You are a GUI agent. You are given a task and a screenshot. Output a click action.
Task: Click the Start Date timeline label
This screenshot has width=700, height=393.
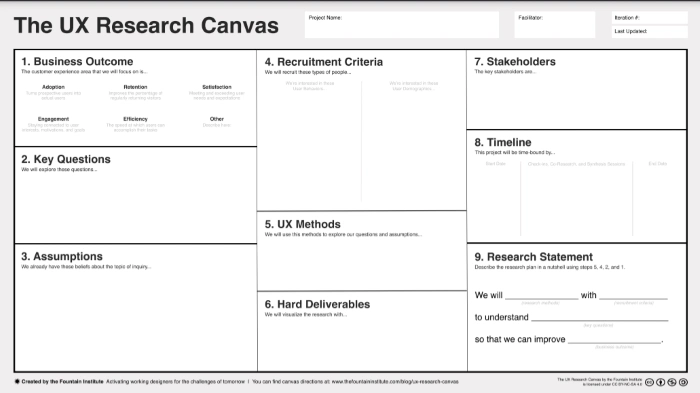(x=496, y=164)
